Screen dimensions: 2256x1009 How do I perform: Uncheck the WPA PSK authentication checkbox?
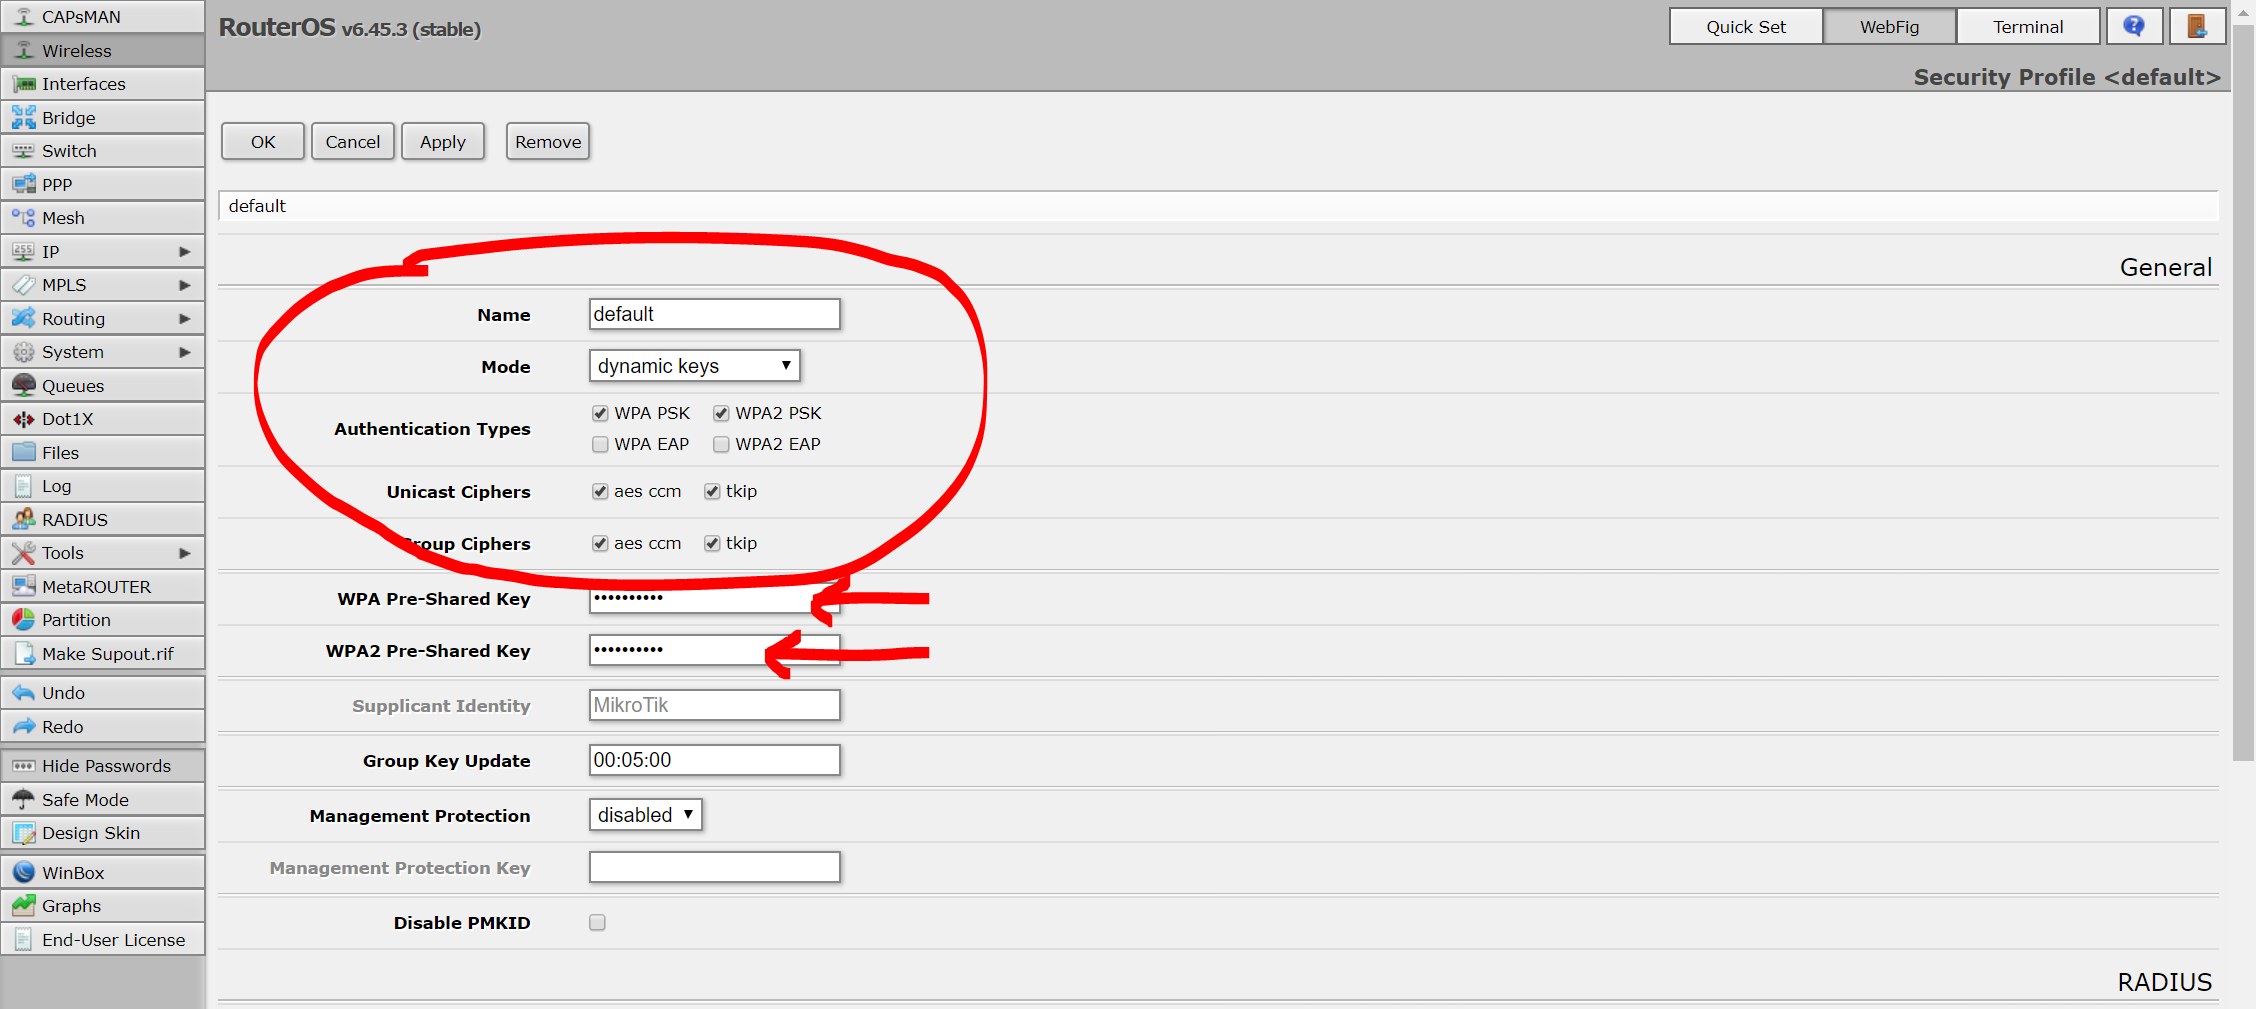pos(600,413)
